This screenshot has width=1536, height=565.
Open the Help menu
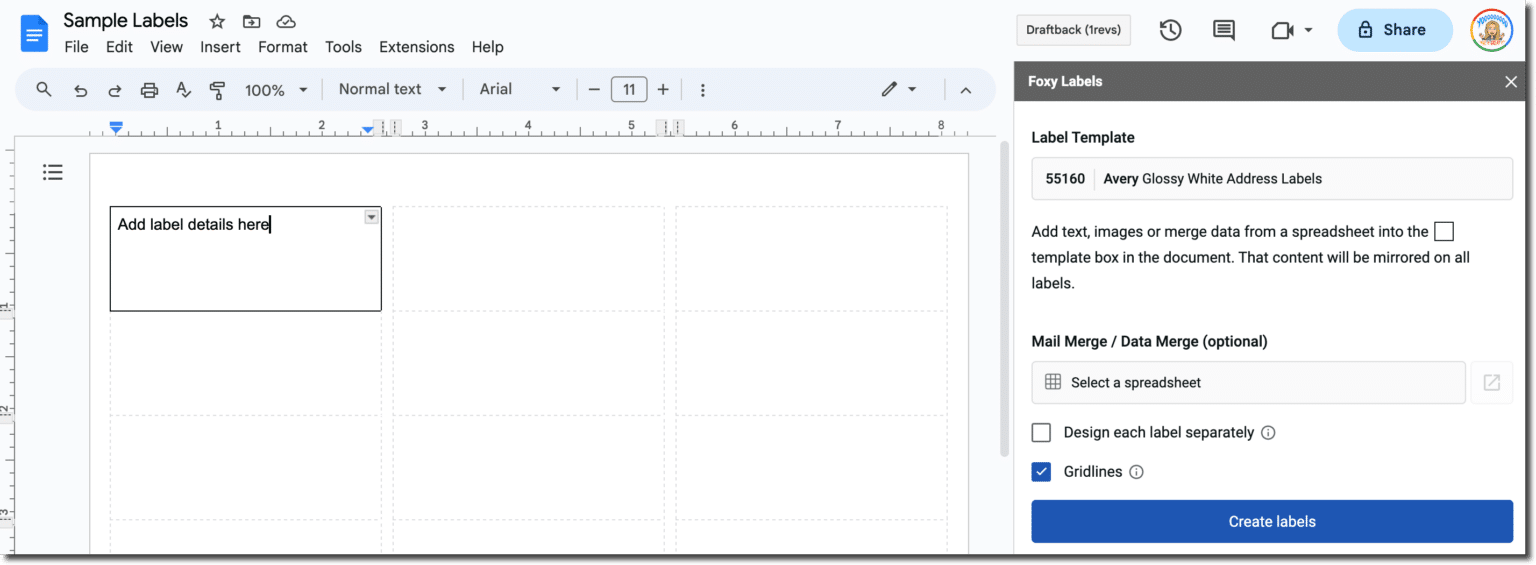pos(488,47)
